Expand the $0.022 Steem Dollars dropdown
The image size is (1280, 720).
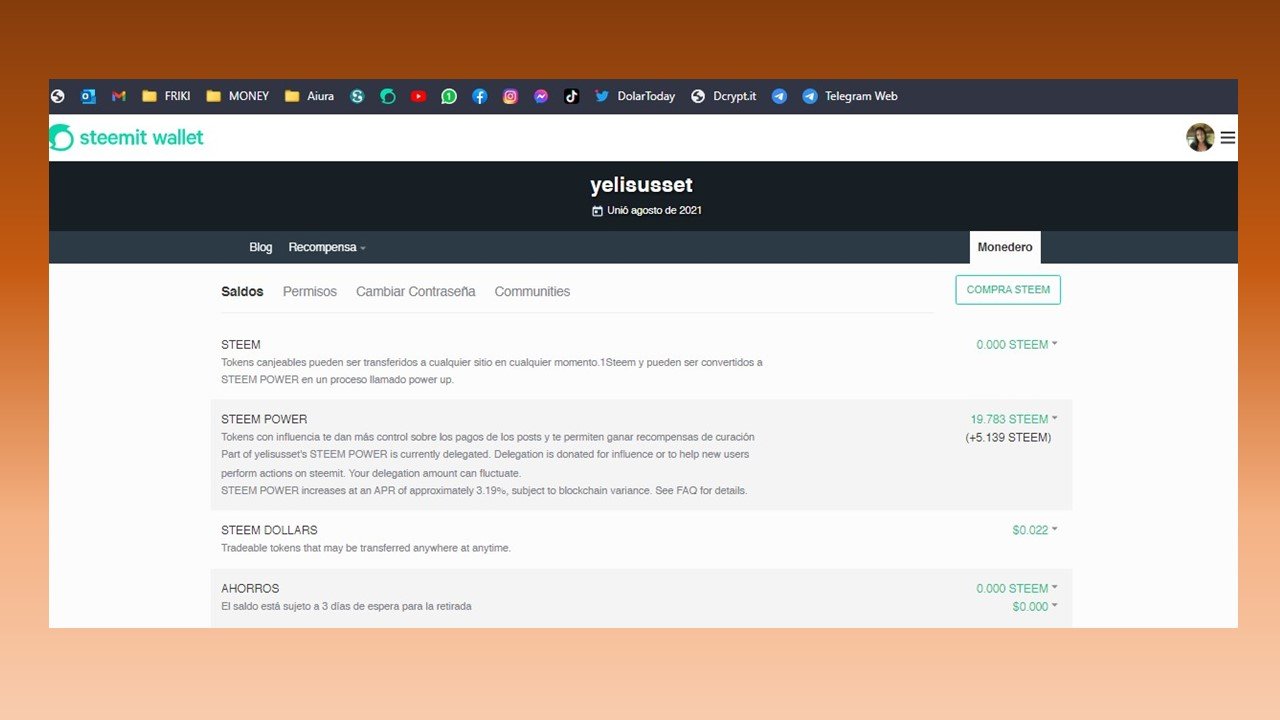coord(1035,530)
